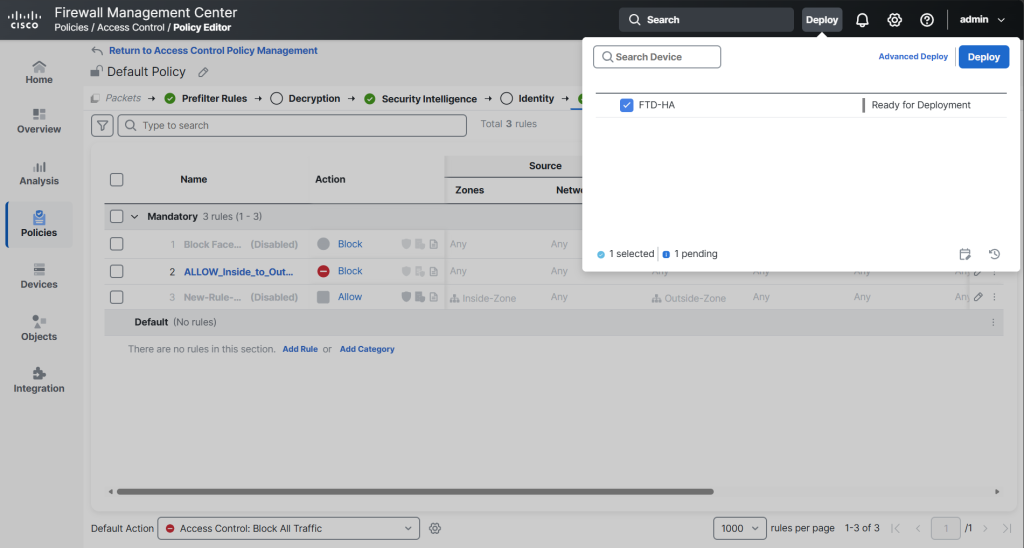Click scrollbar left arrow
The width and height of the screenshot is (1024, 548).
coord(110,492)
